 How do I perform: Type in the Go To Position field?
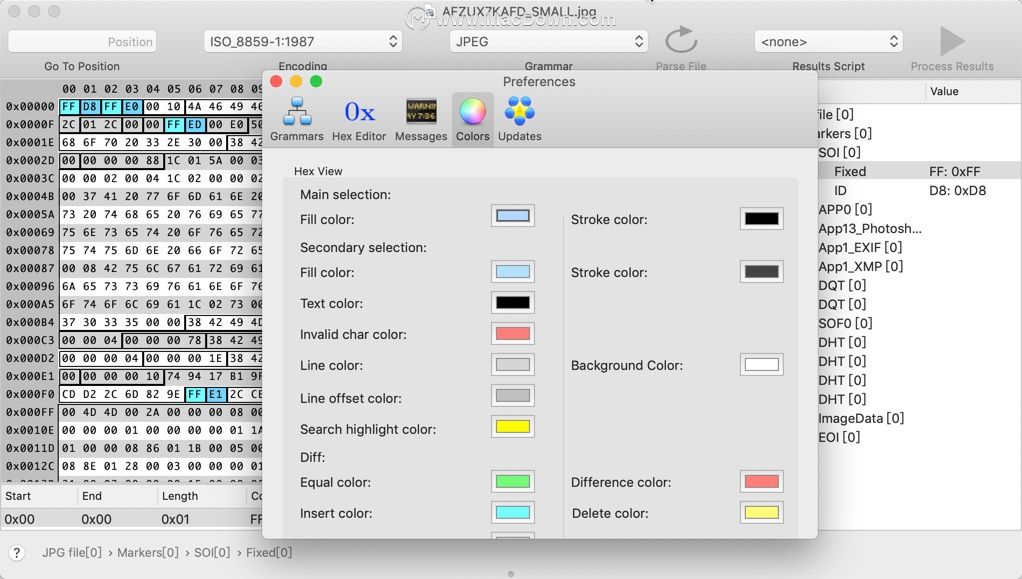[82, 42]
